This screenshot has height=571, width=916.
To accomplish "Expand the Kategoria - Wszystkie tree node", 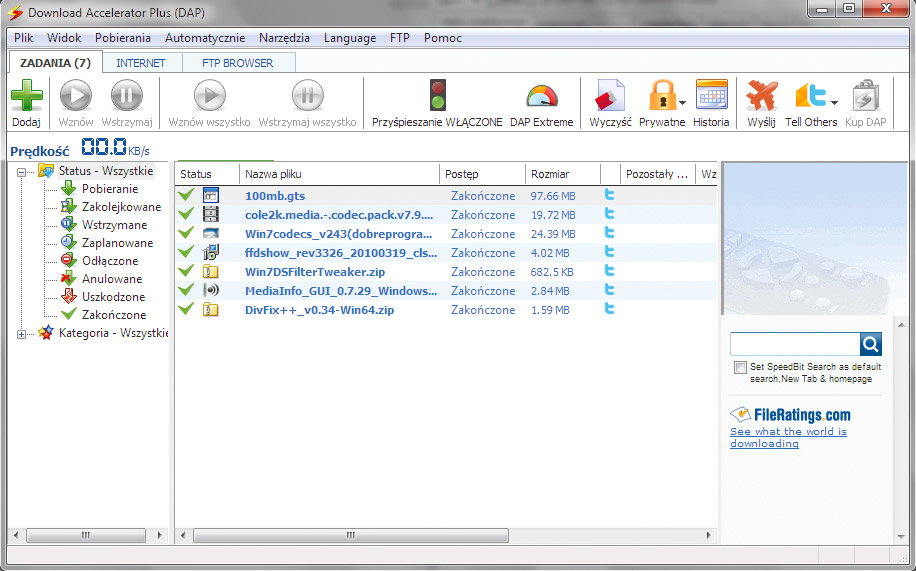I will [22, 333].
